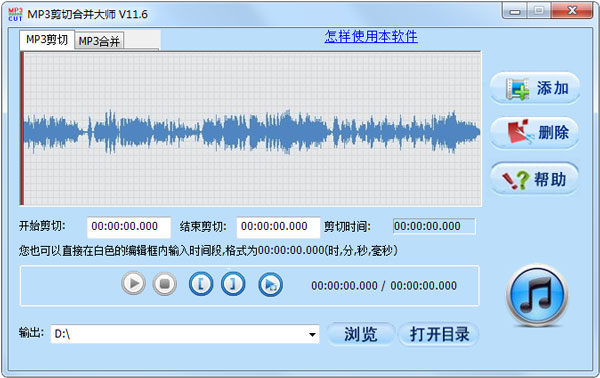Minimize the MP3剪切合并大师 window
Screen dimensions: 600x378
click(x=515, y=11)
